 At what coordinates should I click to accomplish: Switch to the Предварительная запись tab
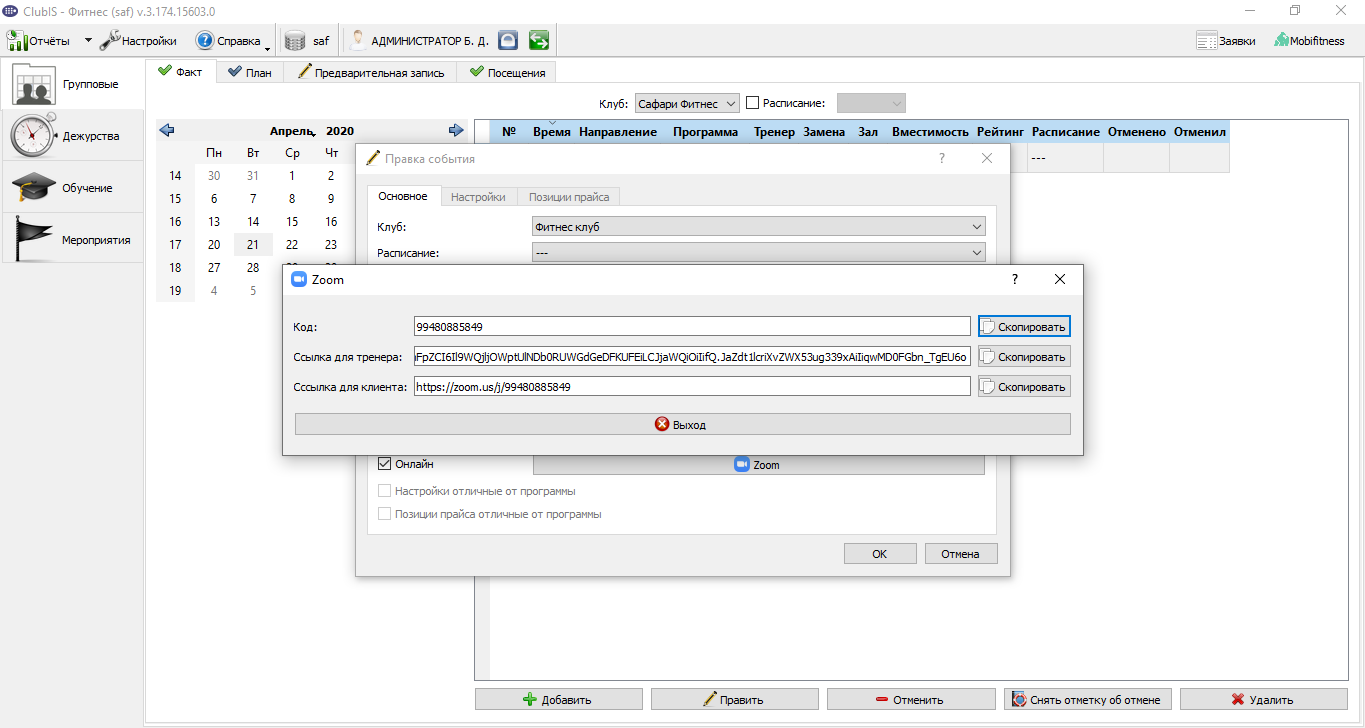(371, 73)
